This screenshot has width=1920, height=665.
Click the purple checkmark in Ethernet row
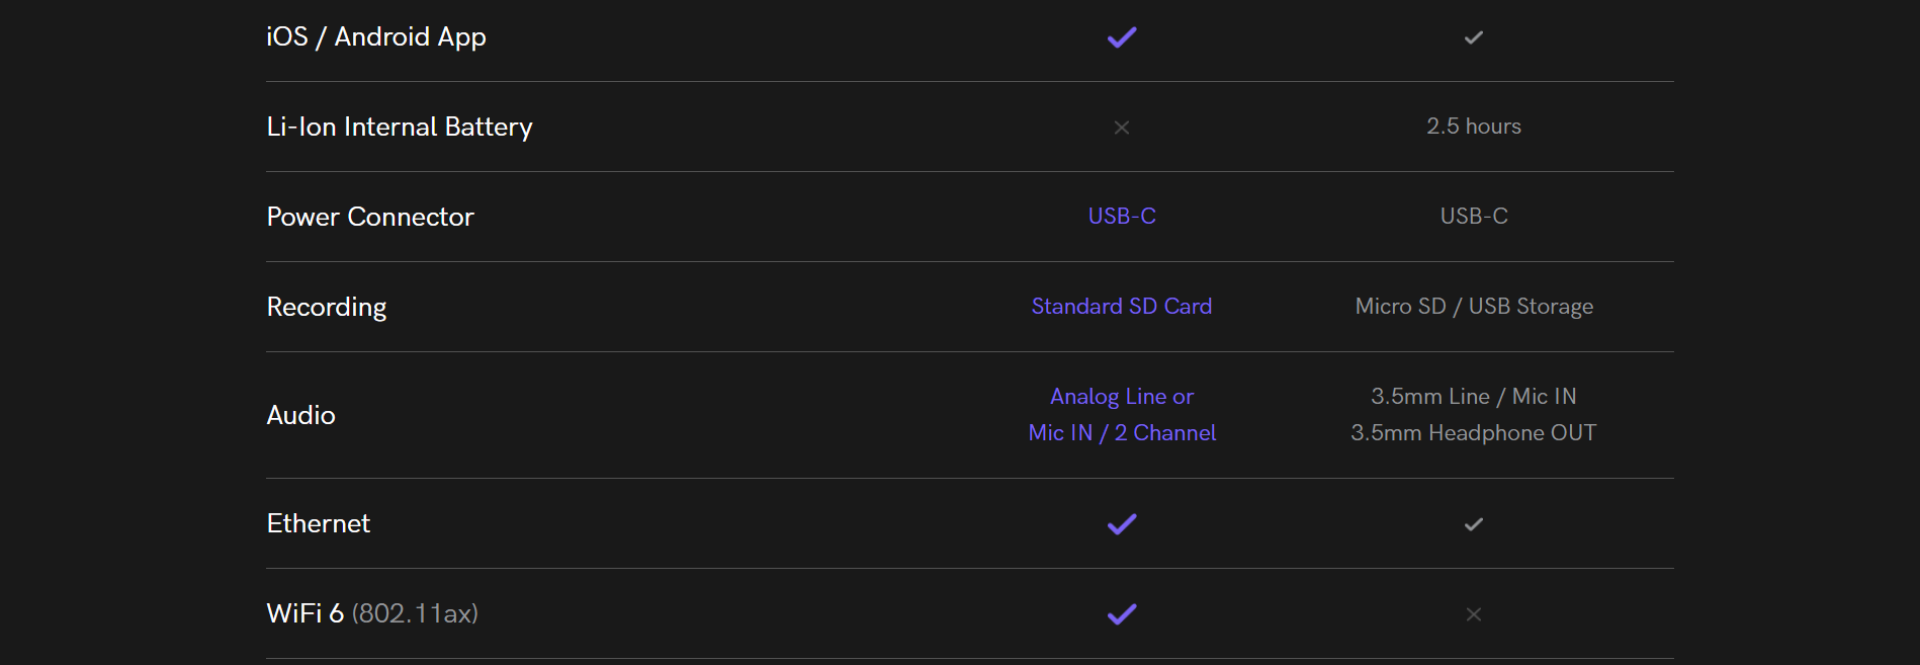[1122, 524]
